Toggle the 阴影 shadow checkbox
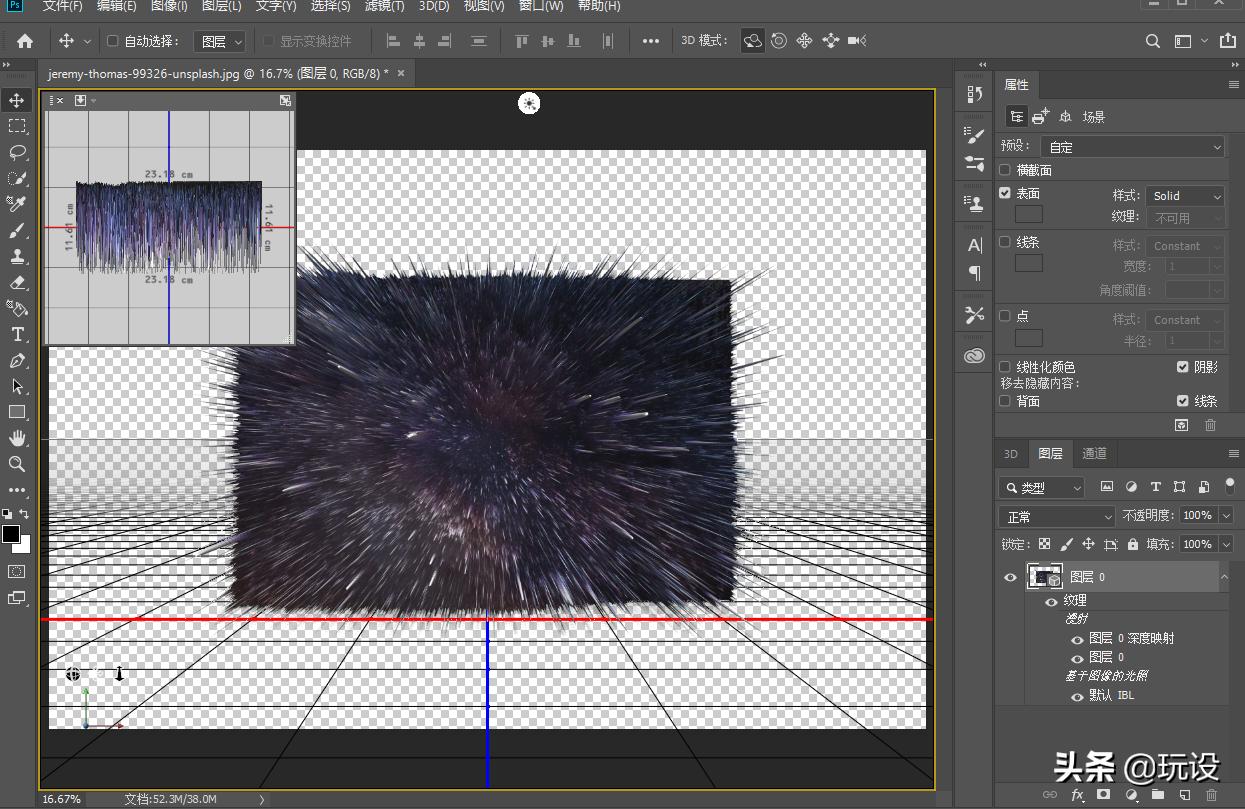The height and width of the screenshot is (809, 1245). 1183,367
